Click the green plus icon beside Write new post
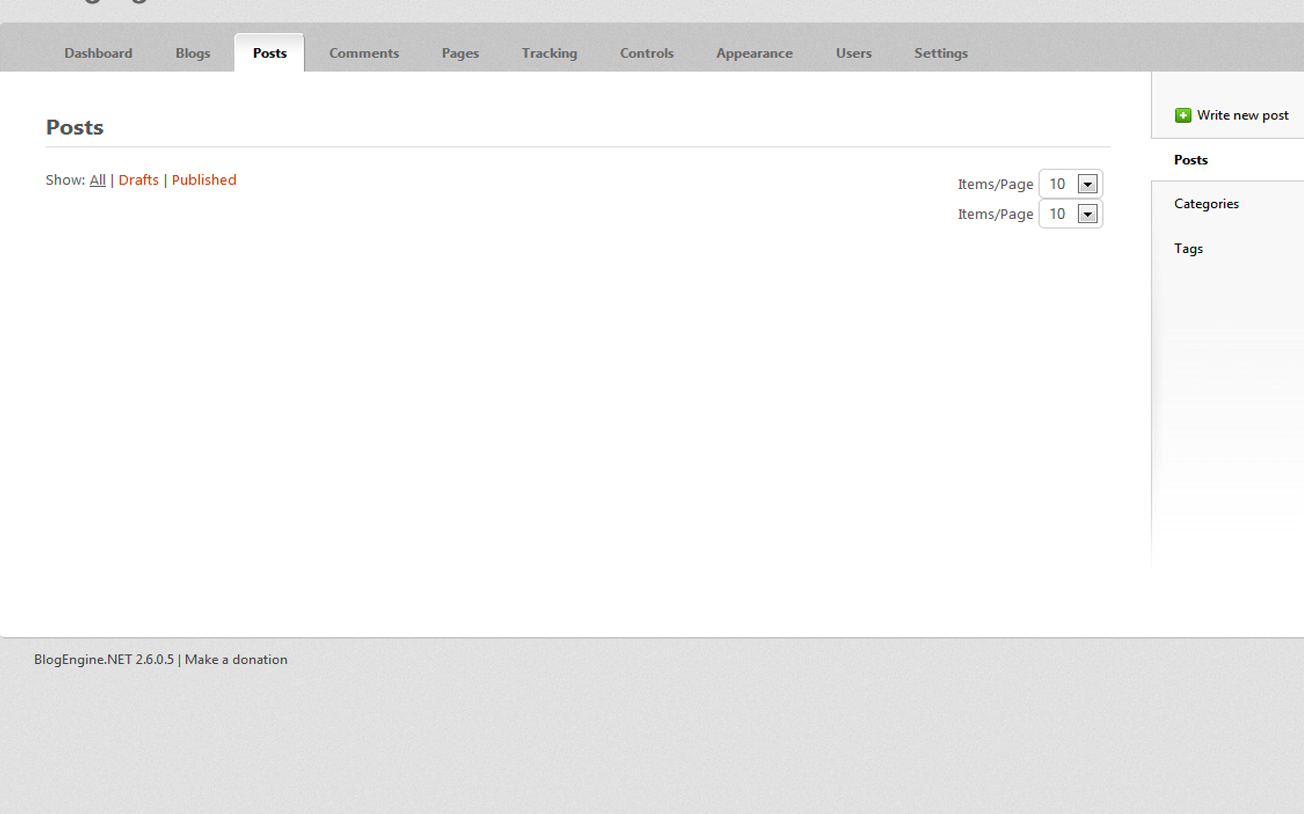1304x814 pixels. (1183, 116)
